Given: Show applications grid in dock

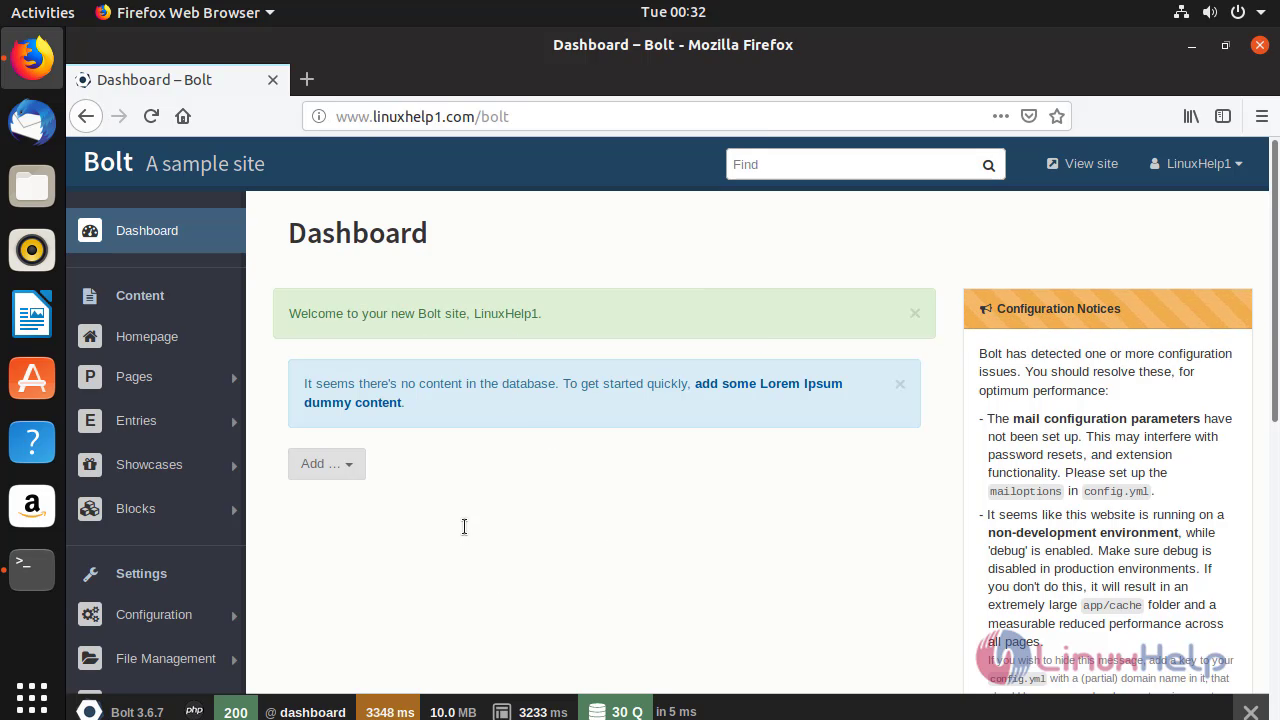Looking at the screenshot, I should pos(32,697).
